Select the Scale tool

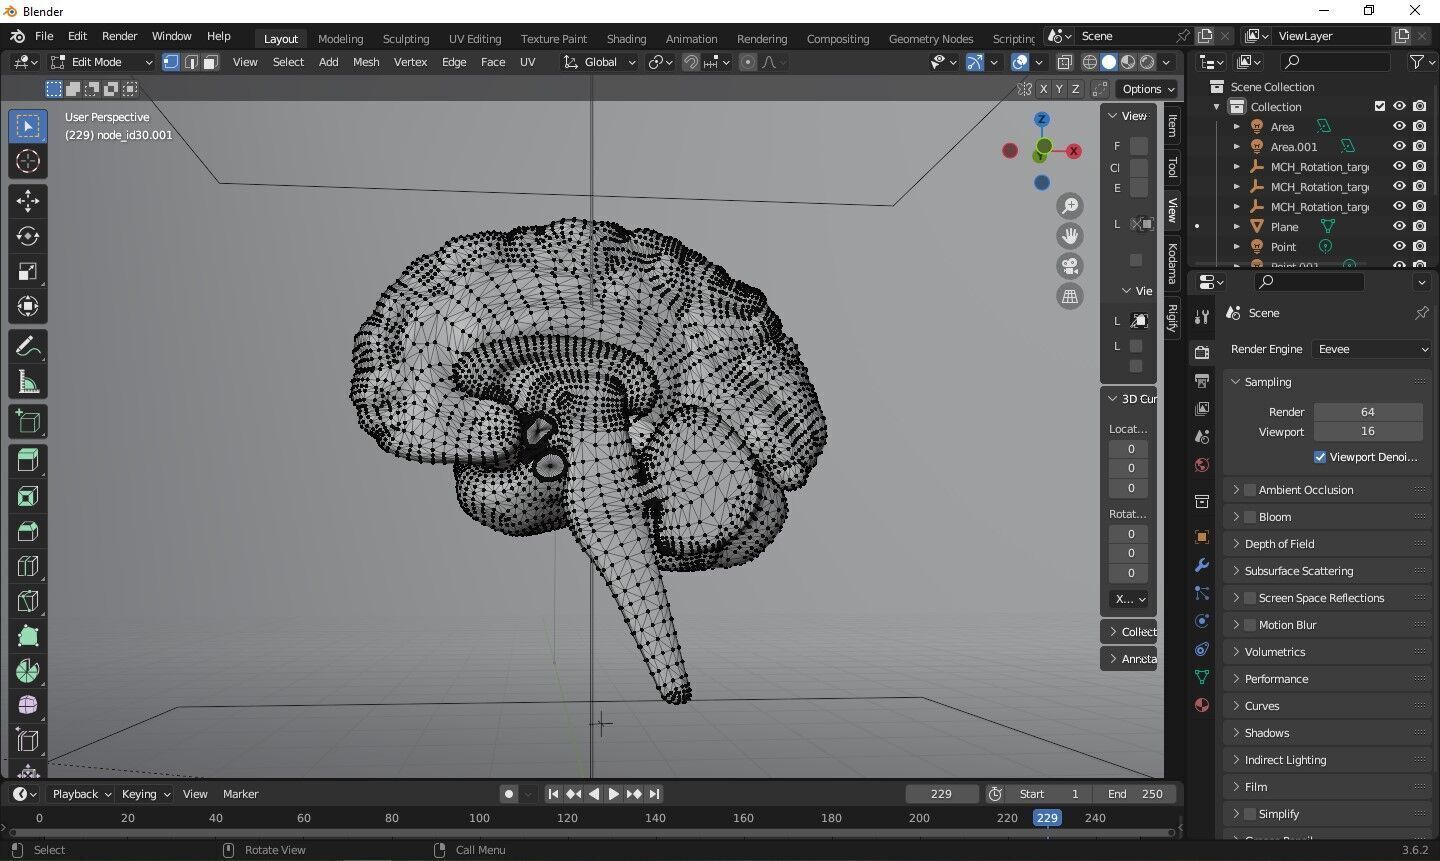[28, 272]
